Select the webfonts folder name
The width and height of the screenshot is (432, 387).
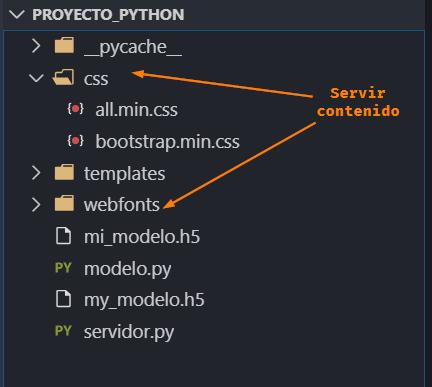point(122,205)
